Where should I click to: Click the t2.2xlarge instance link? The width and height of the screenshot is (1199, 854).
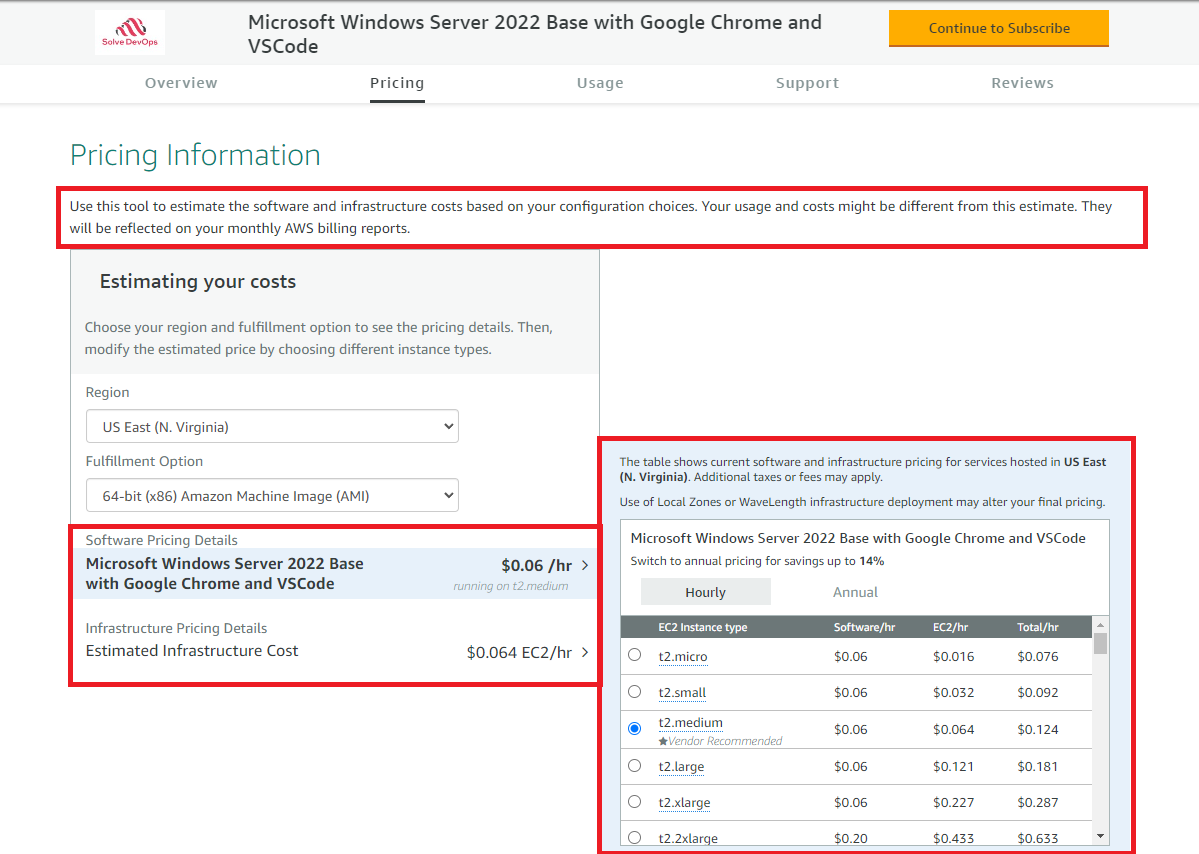(x=688, y=839)
